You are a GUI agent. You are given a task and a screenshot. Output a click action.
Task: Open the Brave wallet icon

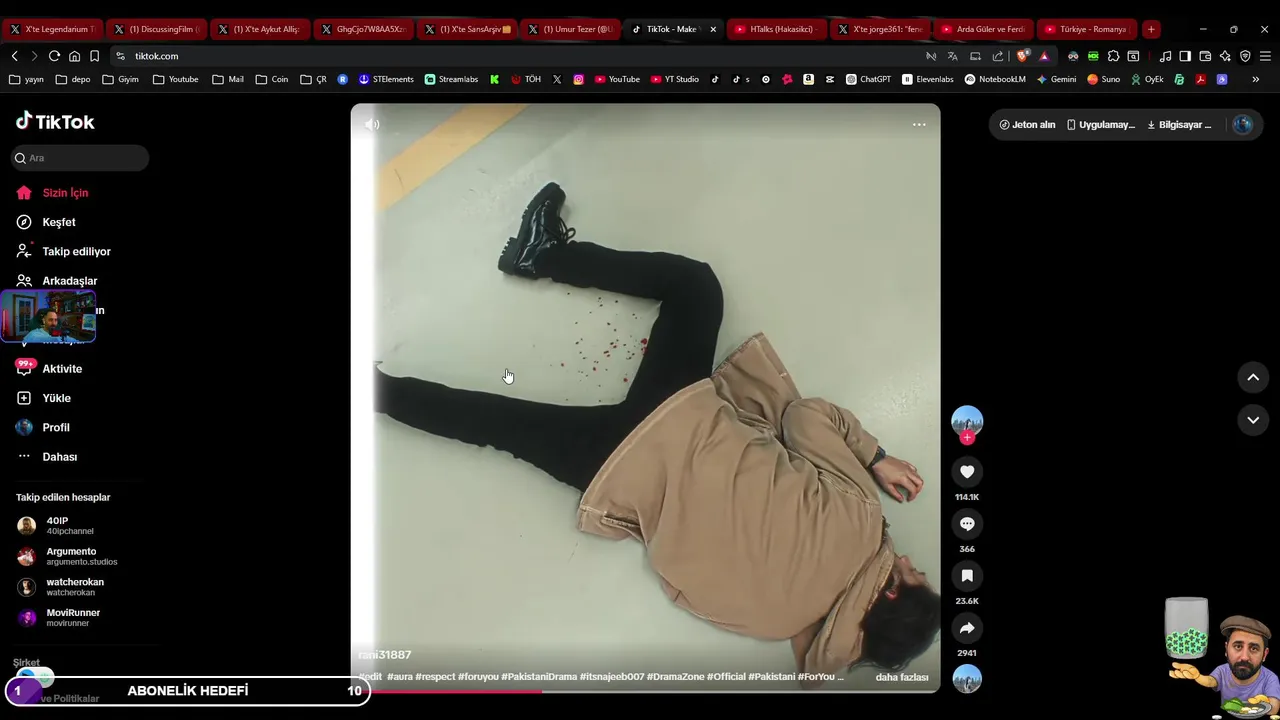[x=1205, y=56]
